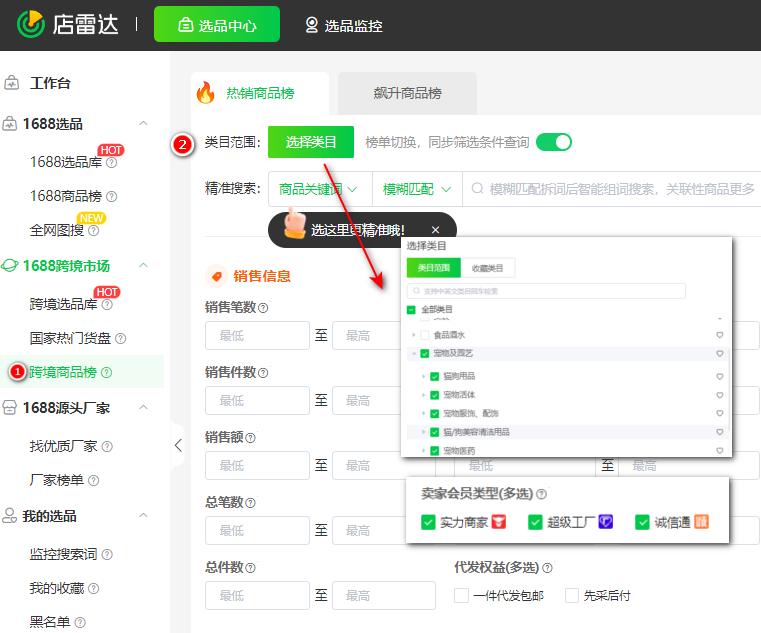Toggle the 榜单切换 sync filter switch
The width and height of the screenshot is (761, 633).
point(554,142)
